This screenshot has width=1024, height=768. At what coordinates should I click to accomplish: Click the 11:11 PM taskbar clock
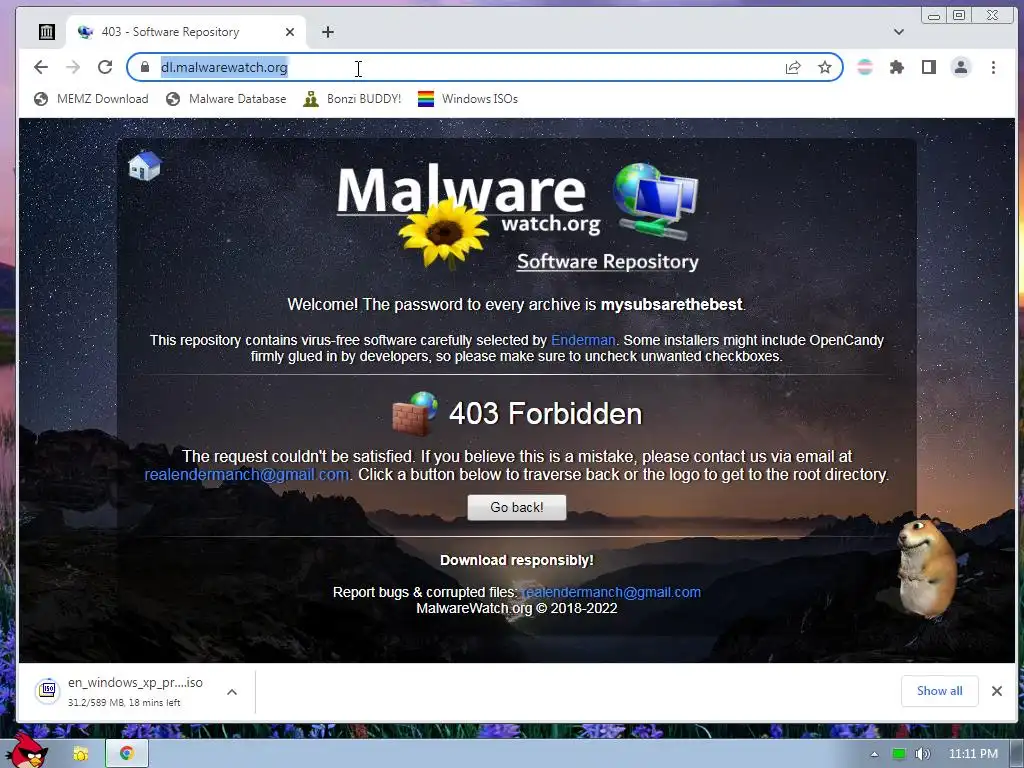point(973,754)
